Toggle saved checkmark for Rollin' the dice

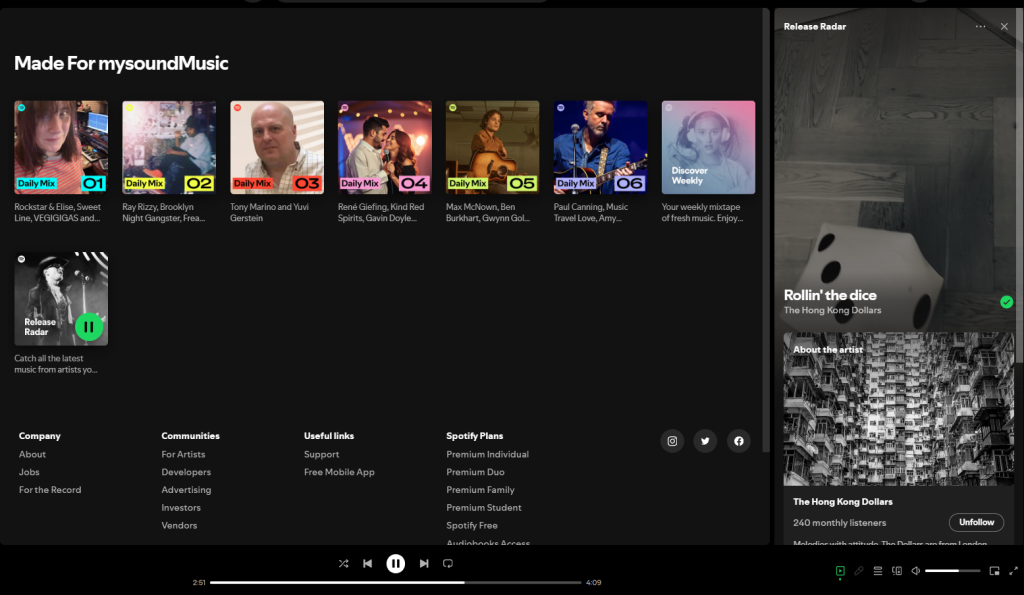pyautogui.click(x=1006, y=302)
